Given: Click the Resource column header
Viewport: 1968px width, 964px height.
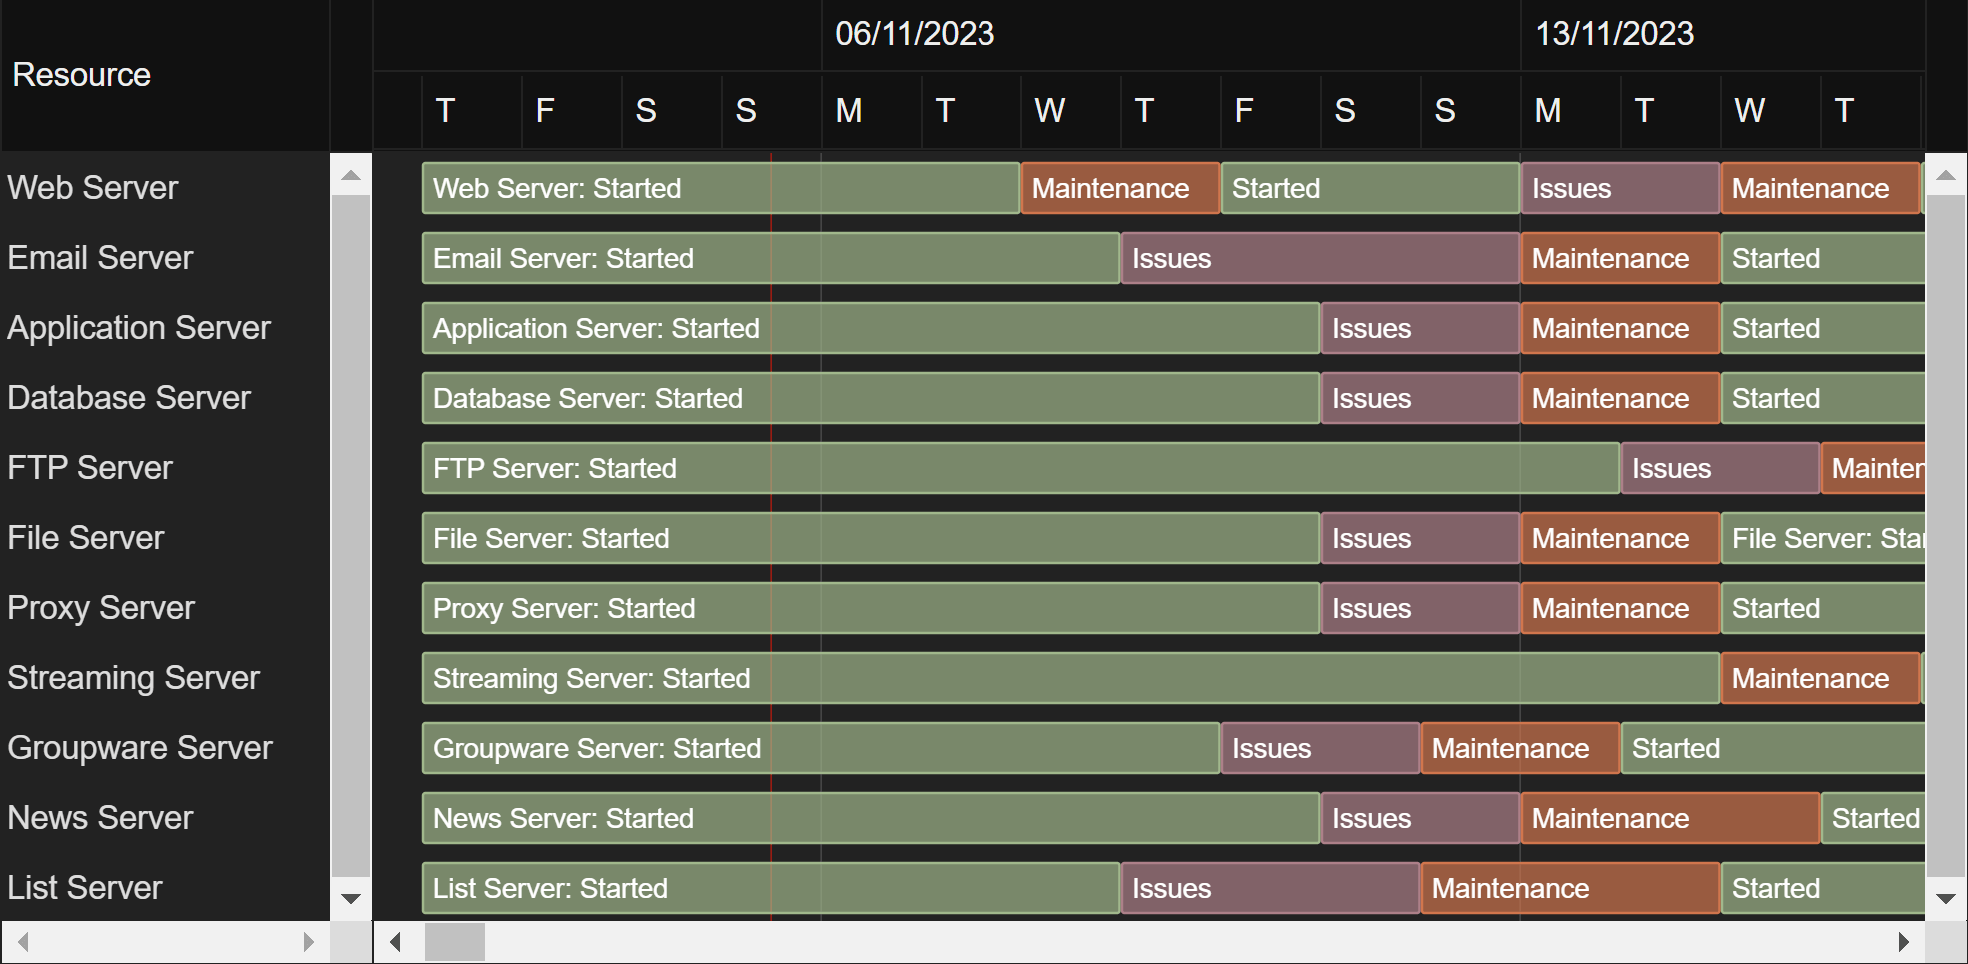Looking at the screenshot, I should pos(80,74).
